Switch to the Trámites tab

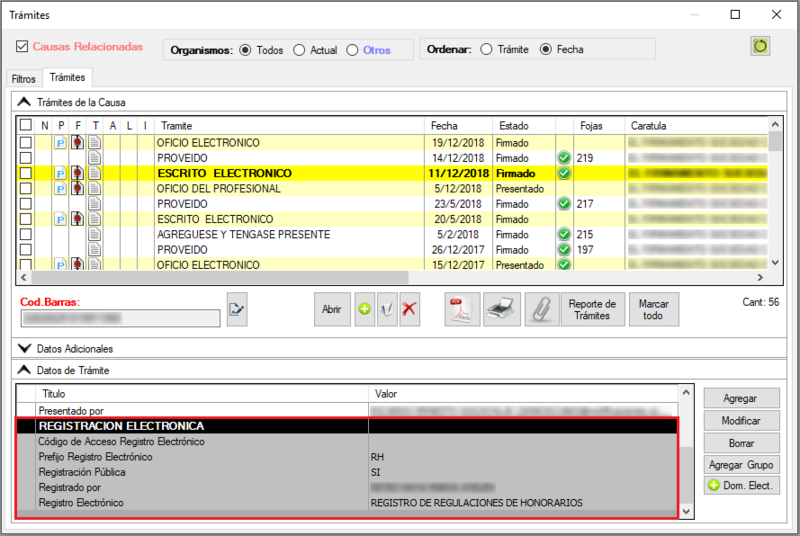[67, 77]
